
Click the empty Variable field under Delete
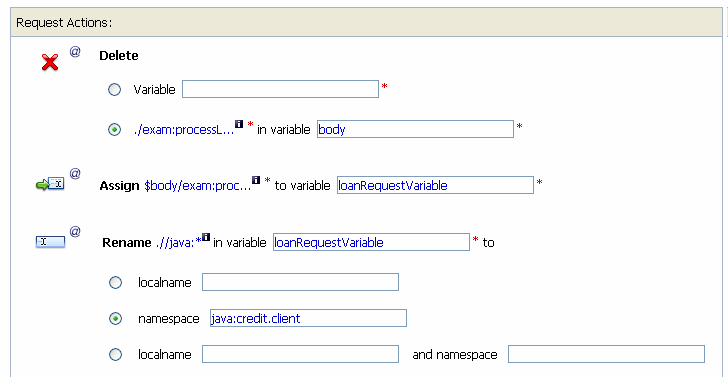tap(280, 89)
